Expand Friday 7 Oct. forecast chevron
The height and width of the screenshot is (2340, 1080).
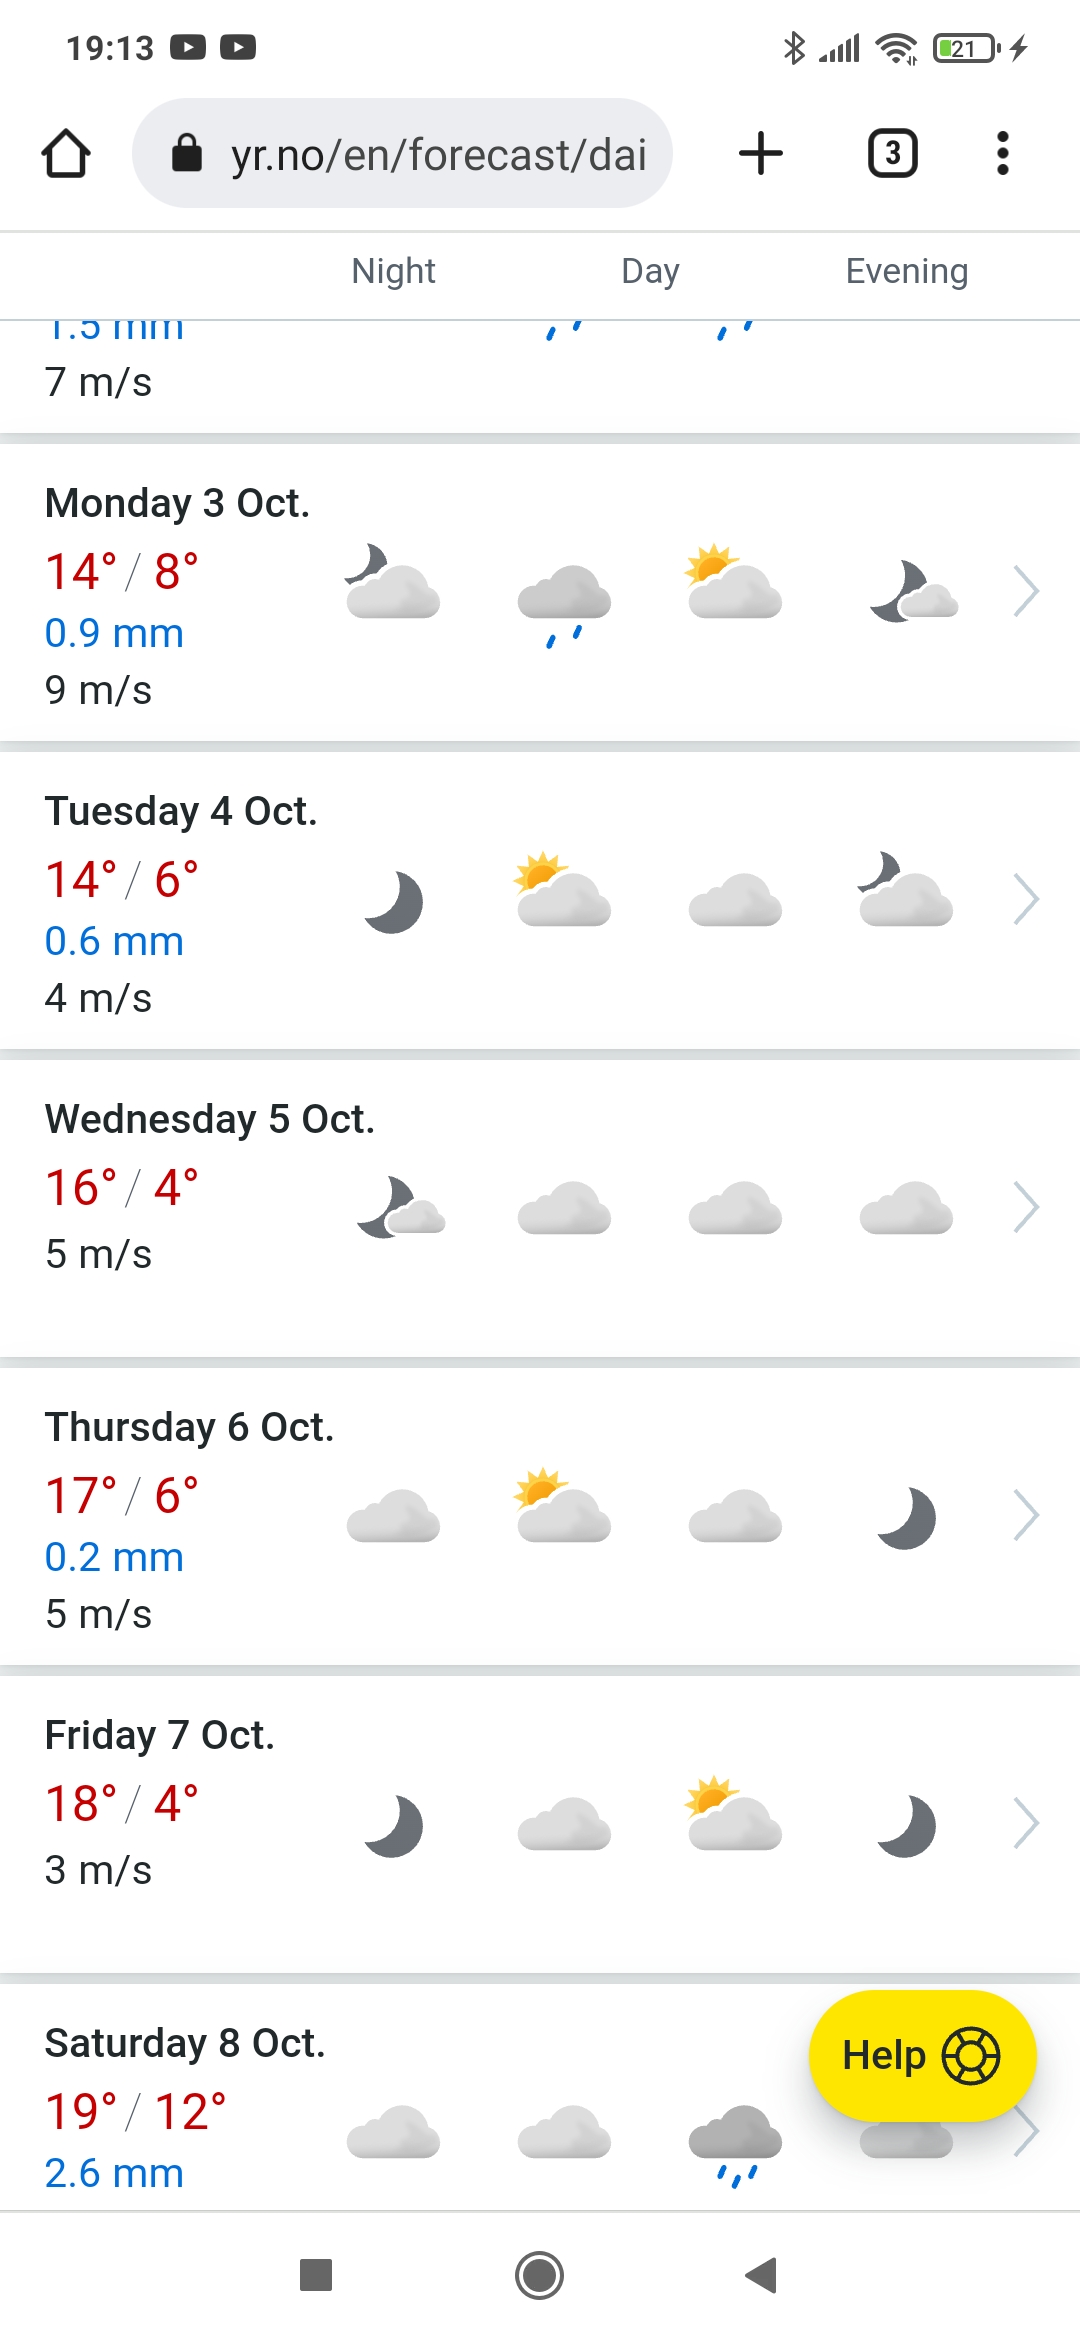coord(1026,1824)
